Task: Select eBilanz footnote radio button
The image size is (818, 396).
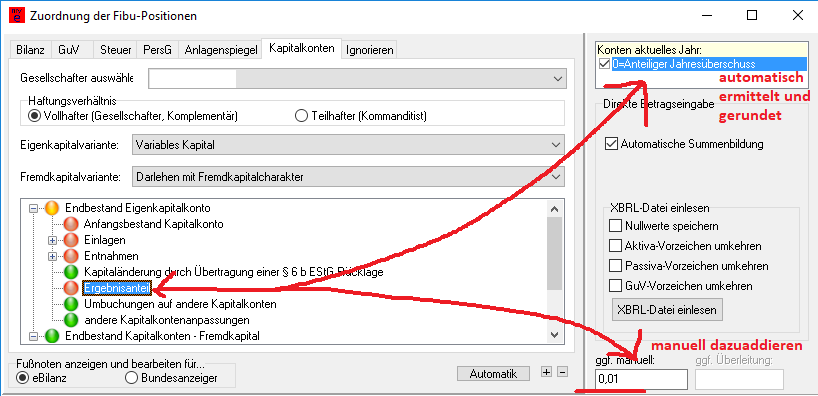Action: 22,378
